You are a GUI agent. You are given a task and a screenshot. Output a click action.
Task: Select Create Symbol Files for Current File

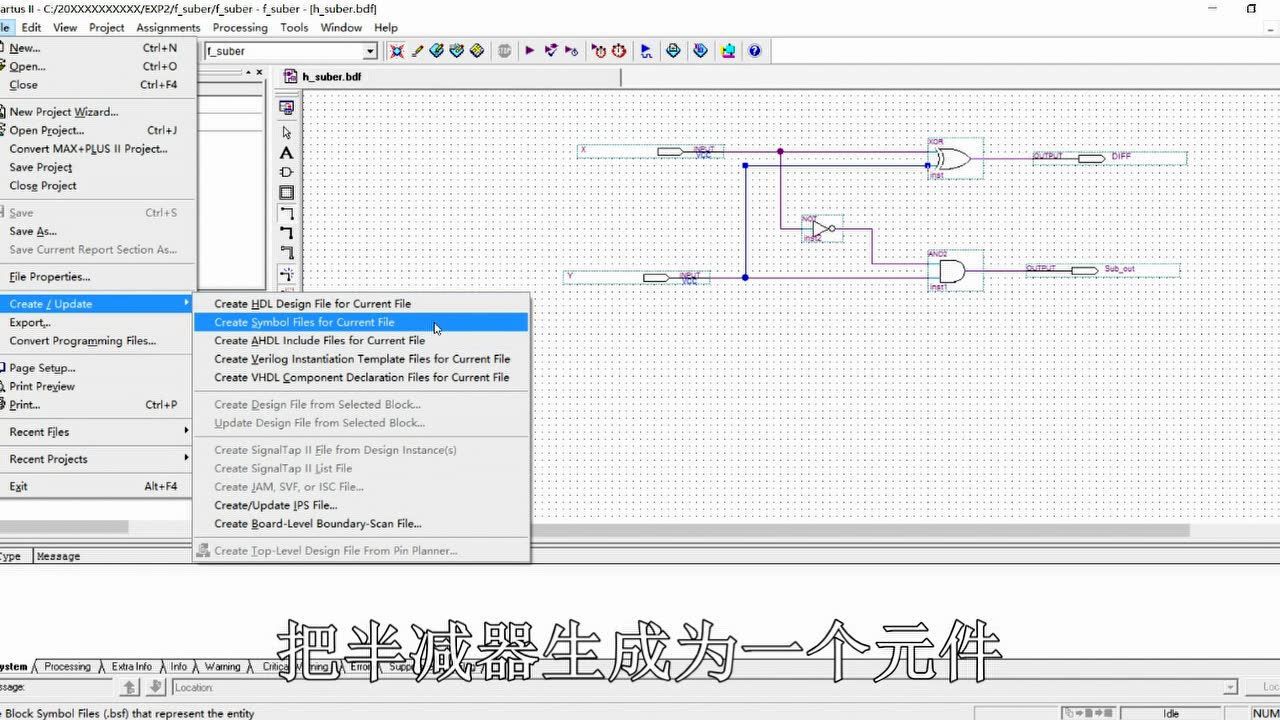pyautogui.click(x=304, y=322)
